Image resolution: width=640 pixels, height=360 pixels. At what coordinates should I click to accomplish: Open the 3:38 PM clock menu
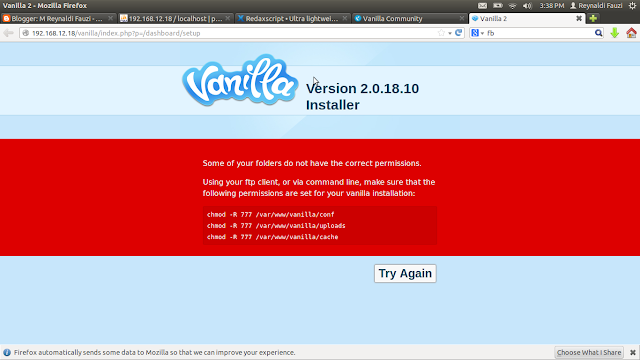point(551,6)
